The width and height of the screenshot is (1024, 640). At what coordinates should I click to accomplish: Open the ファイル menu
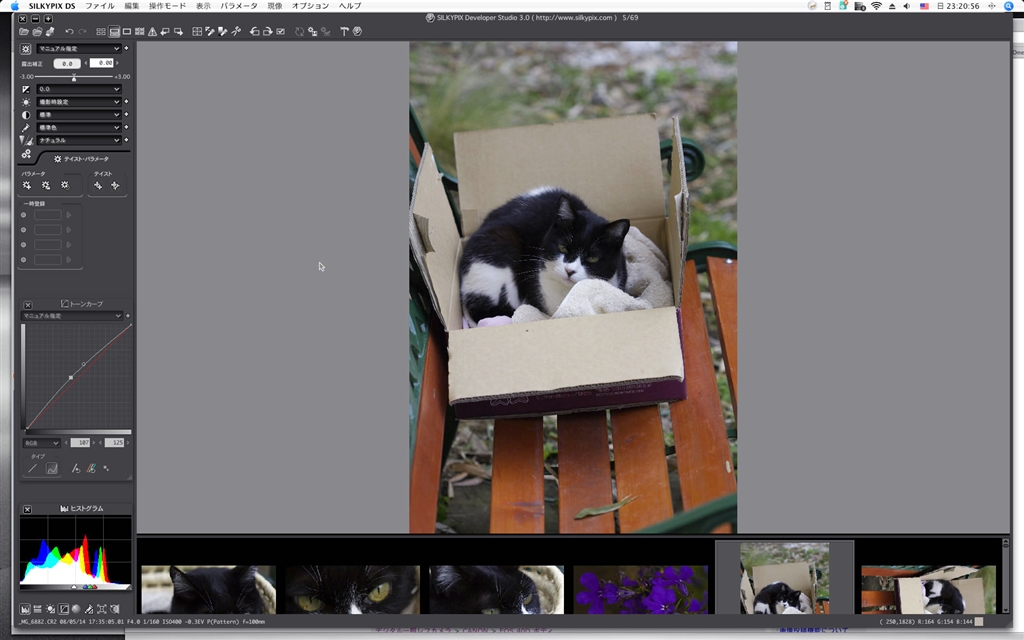(x=99, y=6)
